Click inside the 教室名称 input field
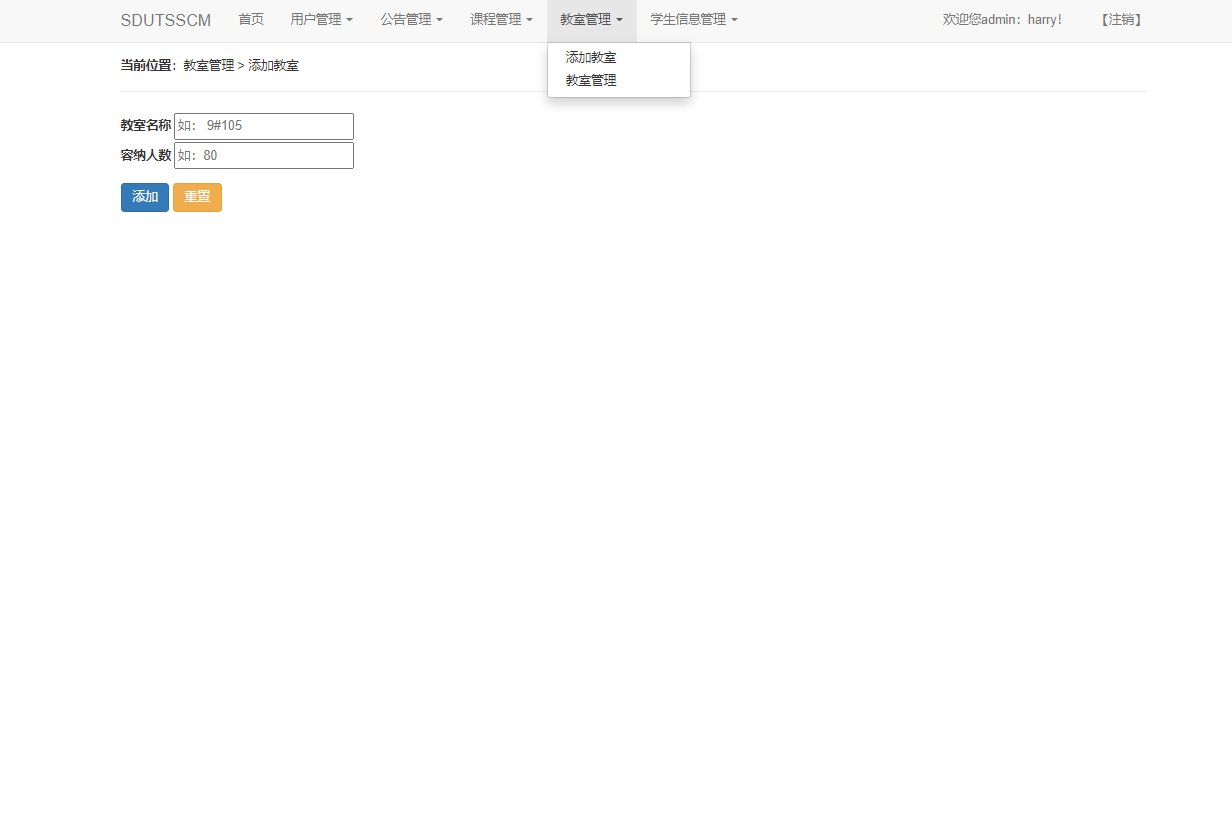Screen dimensions: 1232x837 pyautogui.click(x=263, y=126)
